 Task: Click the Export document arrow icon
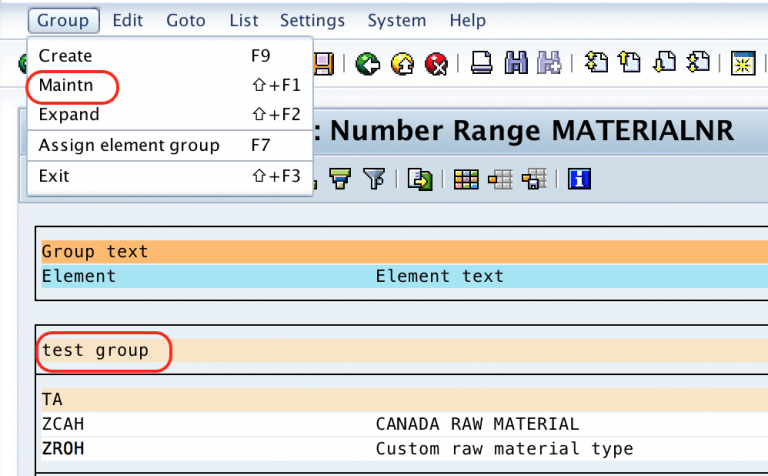click(x=420, y=179)
